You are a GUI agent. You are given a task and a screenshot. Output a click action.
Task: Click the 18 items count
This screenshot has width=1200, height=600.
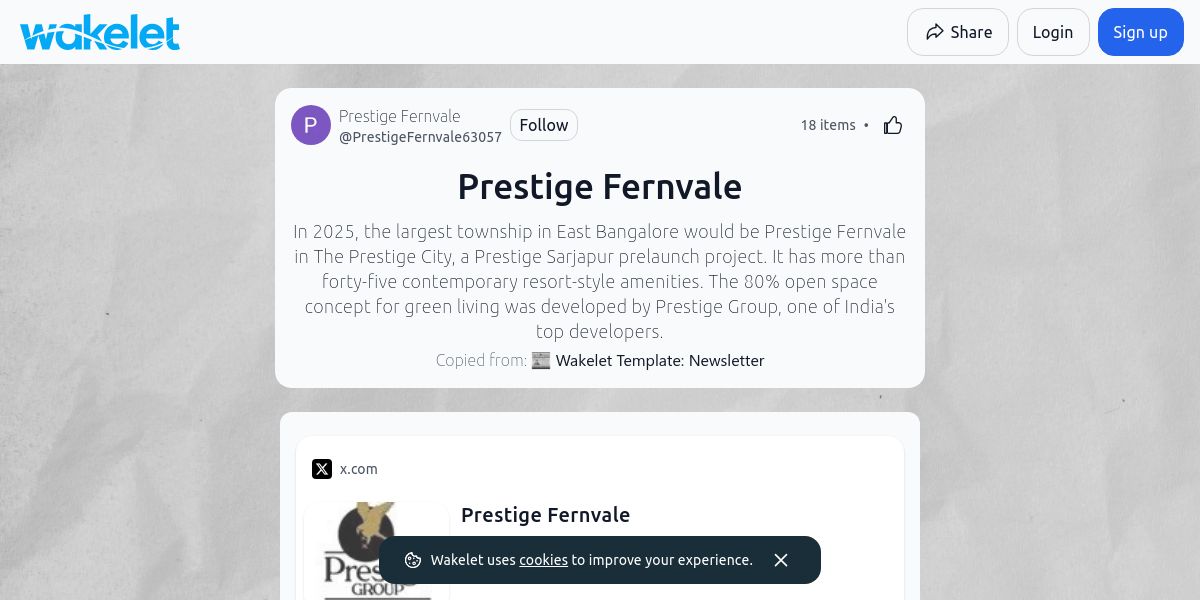click(x=828, y=125)
